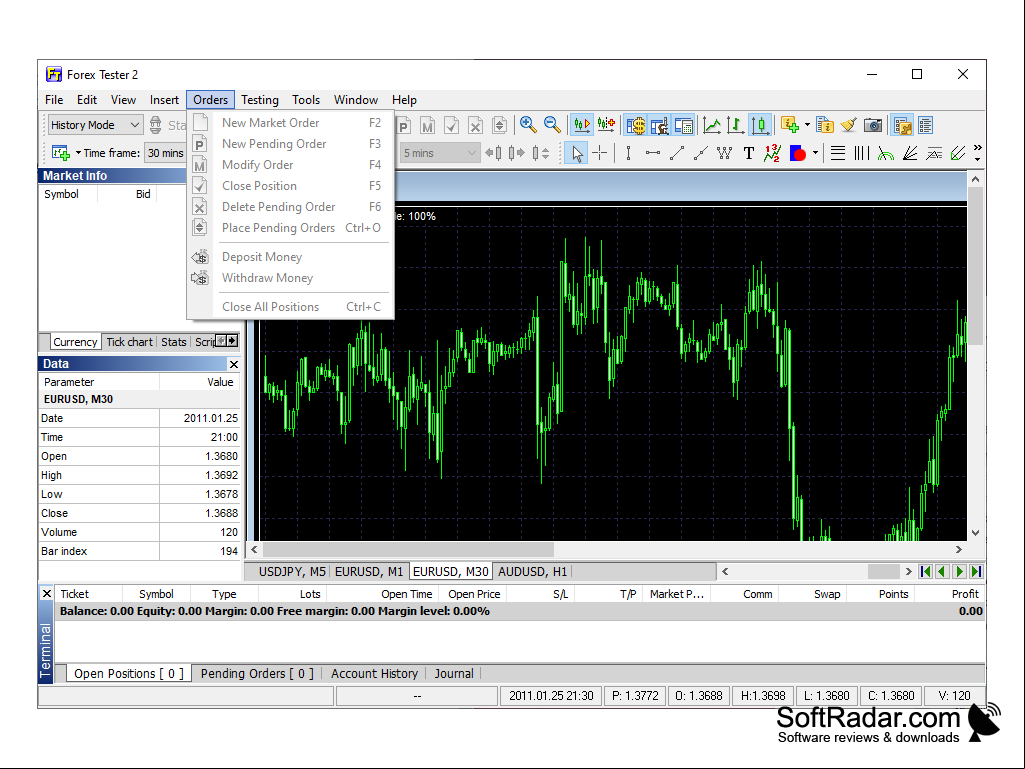Open the Account History tab
Viewport: 1025px width, 769px height.
click(374, 674)
